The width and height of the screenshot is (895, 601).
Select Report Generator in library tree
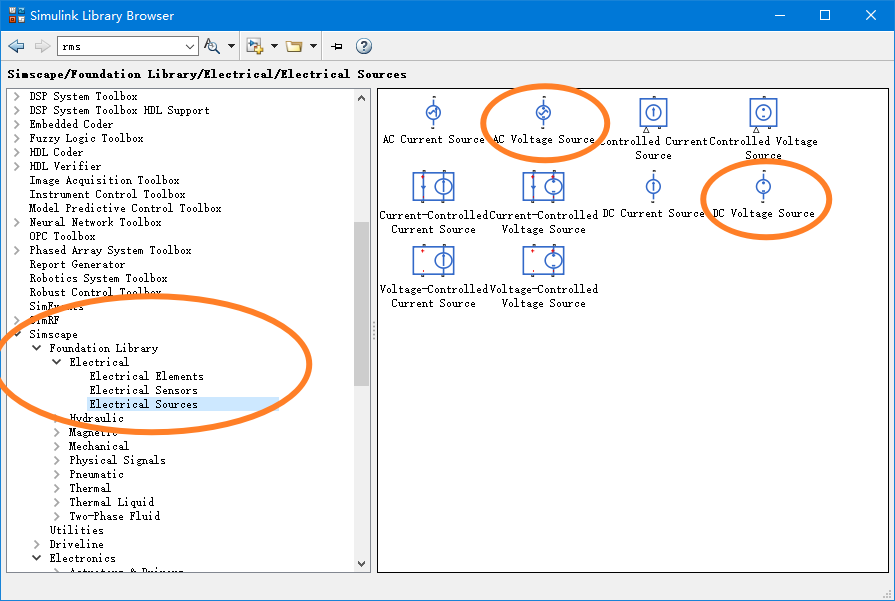77,264
